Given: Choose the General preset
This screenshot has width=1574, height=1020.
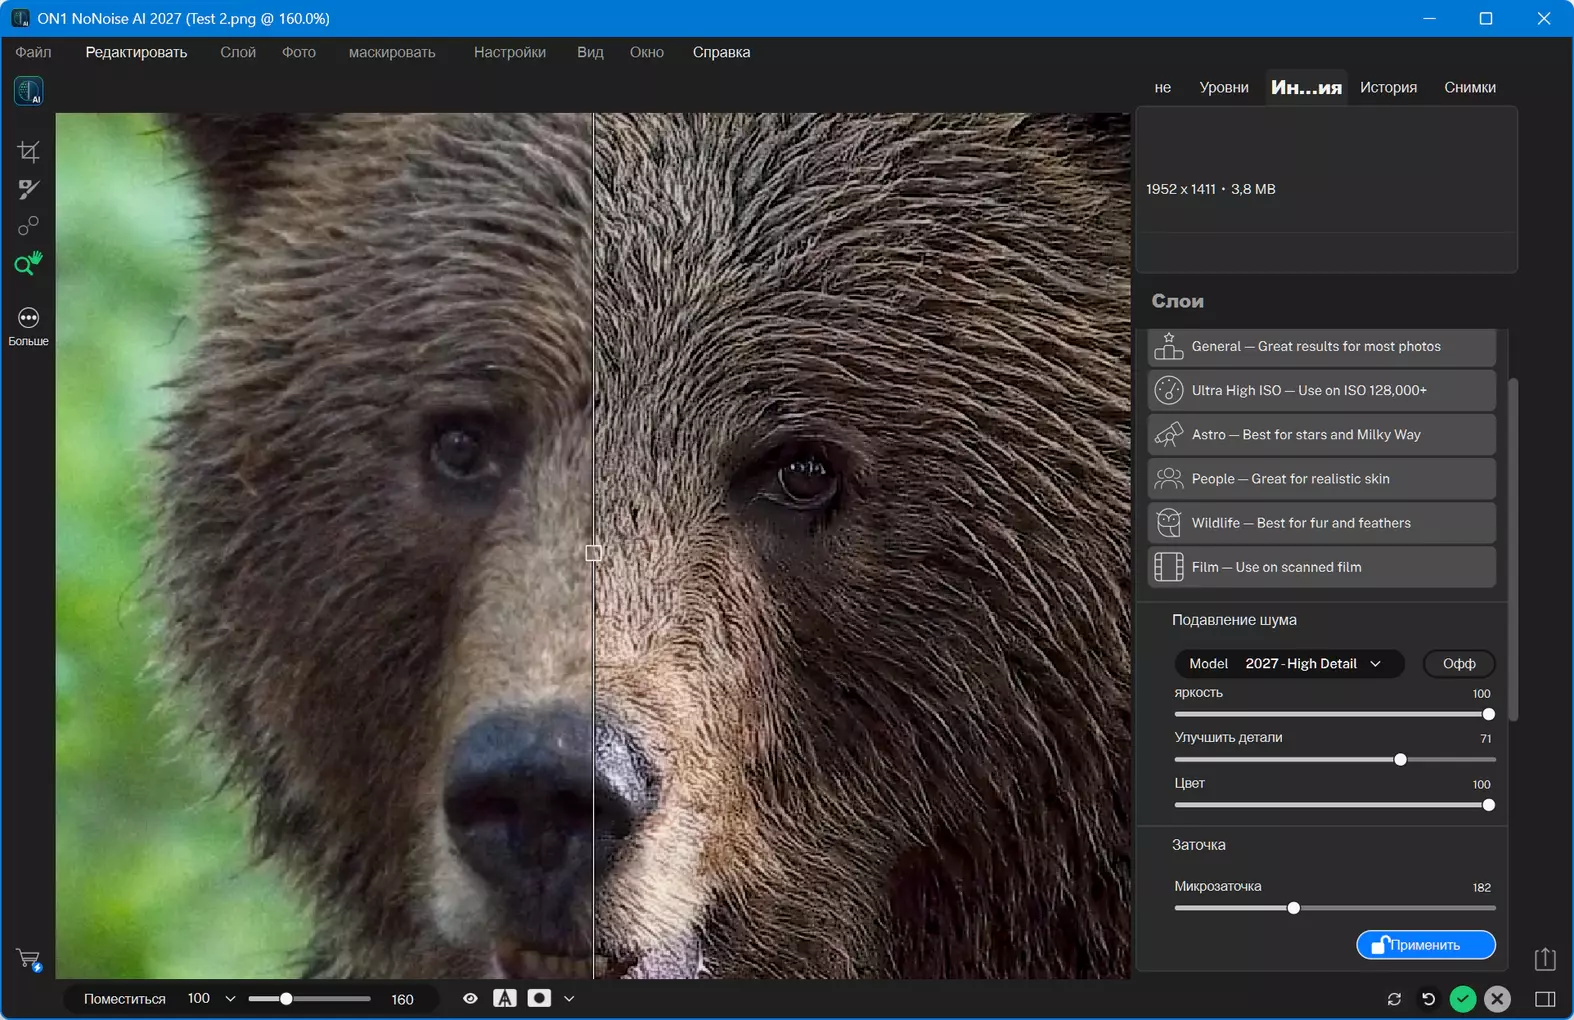Looking at the screenshot, I should tap(1321, 347).
